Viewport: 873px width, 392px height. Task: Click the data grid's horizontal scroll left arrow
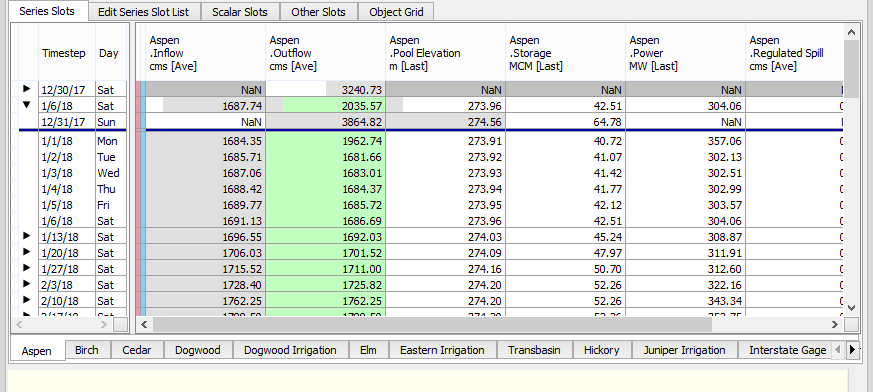pyautogui.click(x=144, y=324)
